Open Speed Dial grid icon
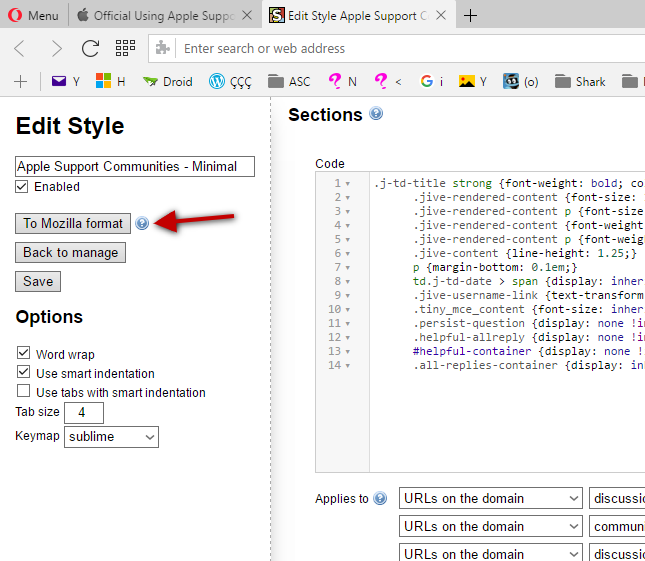This screenshot has width=645, height=561. click(125, 48)
